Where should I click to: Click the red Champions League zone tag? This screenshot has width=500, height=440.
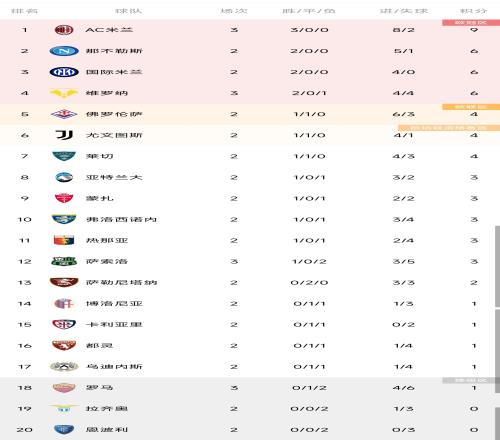471,23
